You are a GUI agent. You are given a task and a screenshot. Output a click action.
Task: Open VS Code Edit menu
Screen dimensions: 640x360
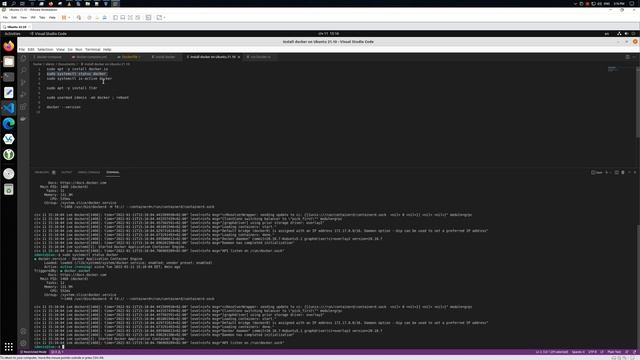pyautogui.click(x=31, y=49)
